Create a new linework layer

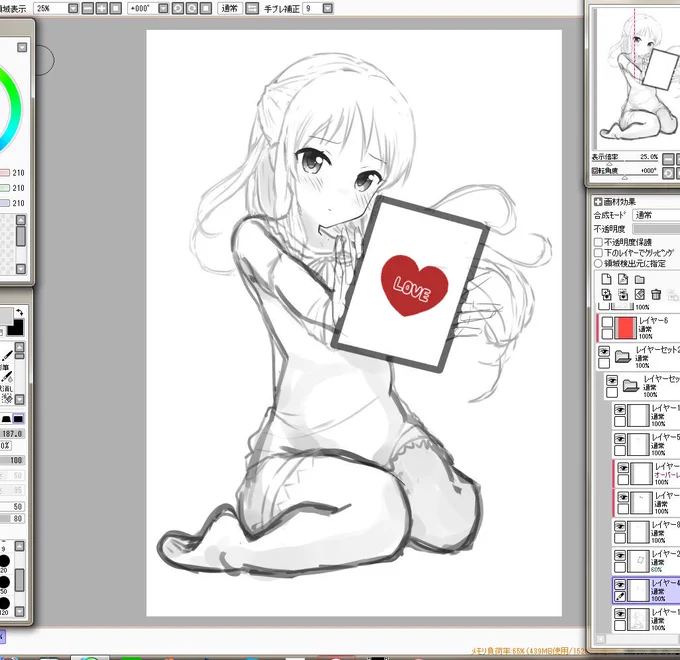click(x=623, y=279)
